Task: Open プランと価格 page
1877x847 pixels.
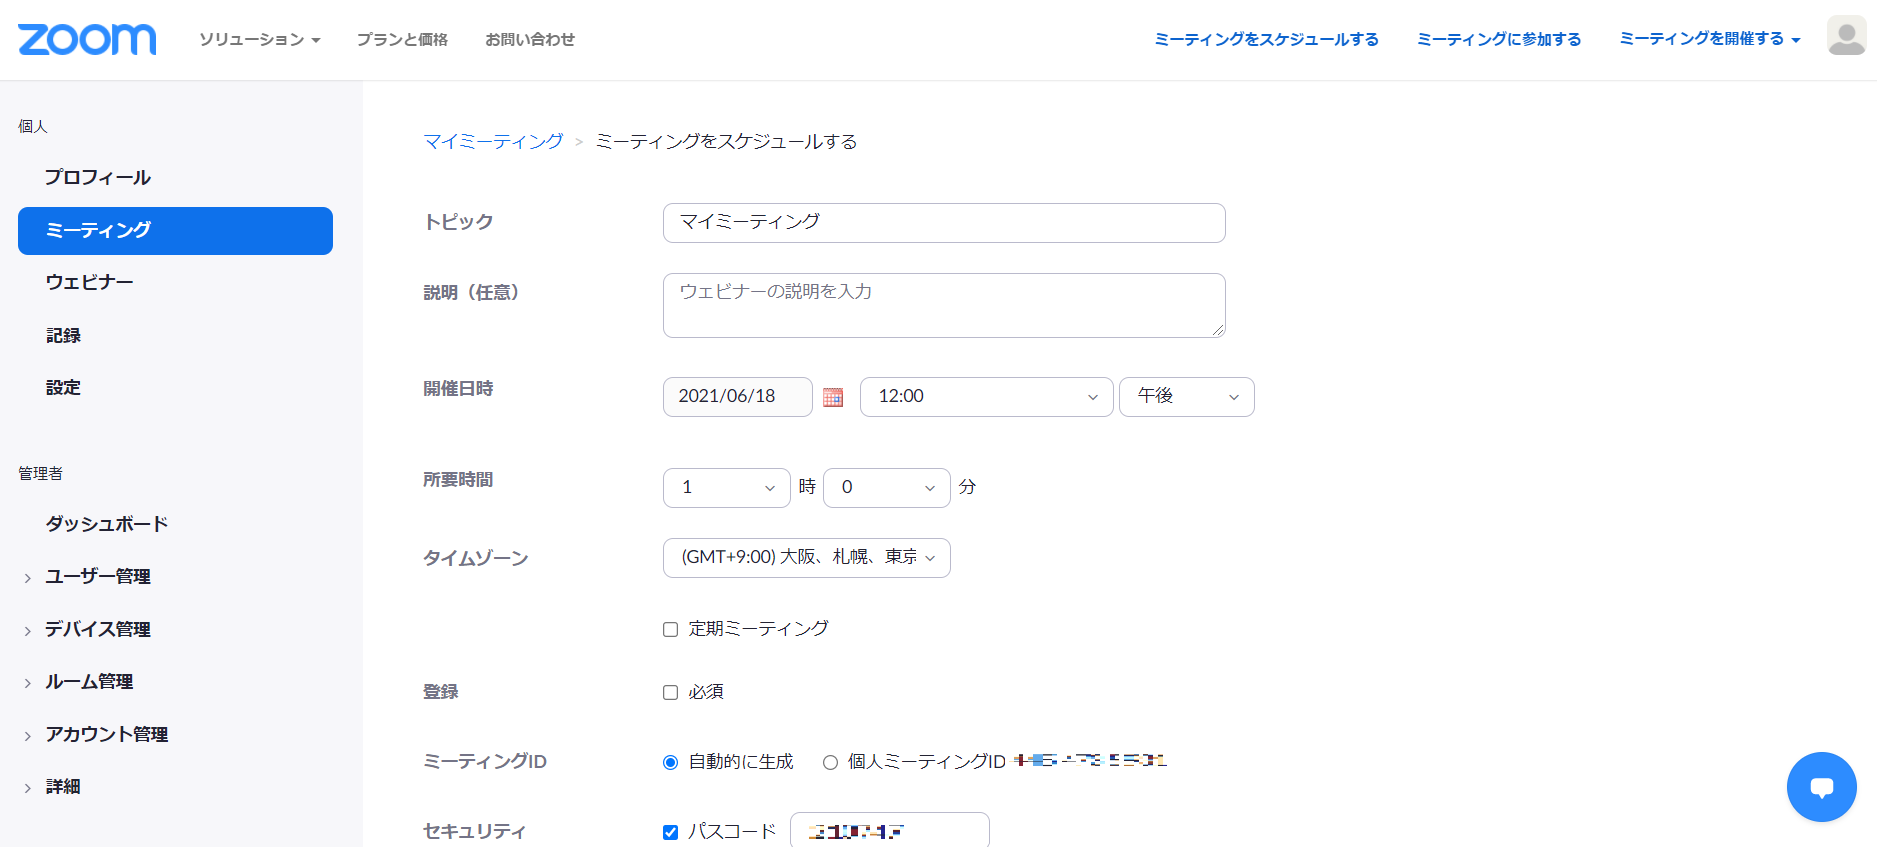Action: pyautogui.click(x=402, y=39)
